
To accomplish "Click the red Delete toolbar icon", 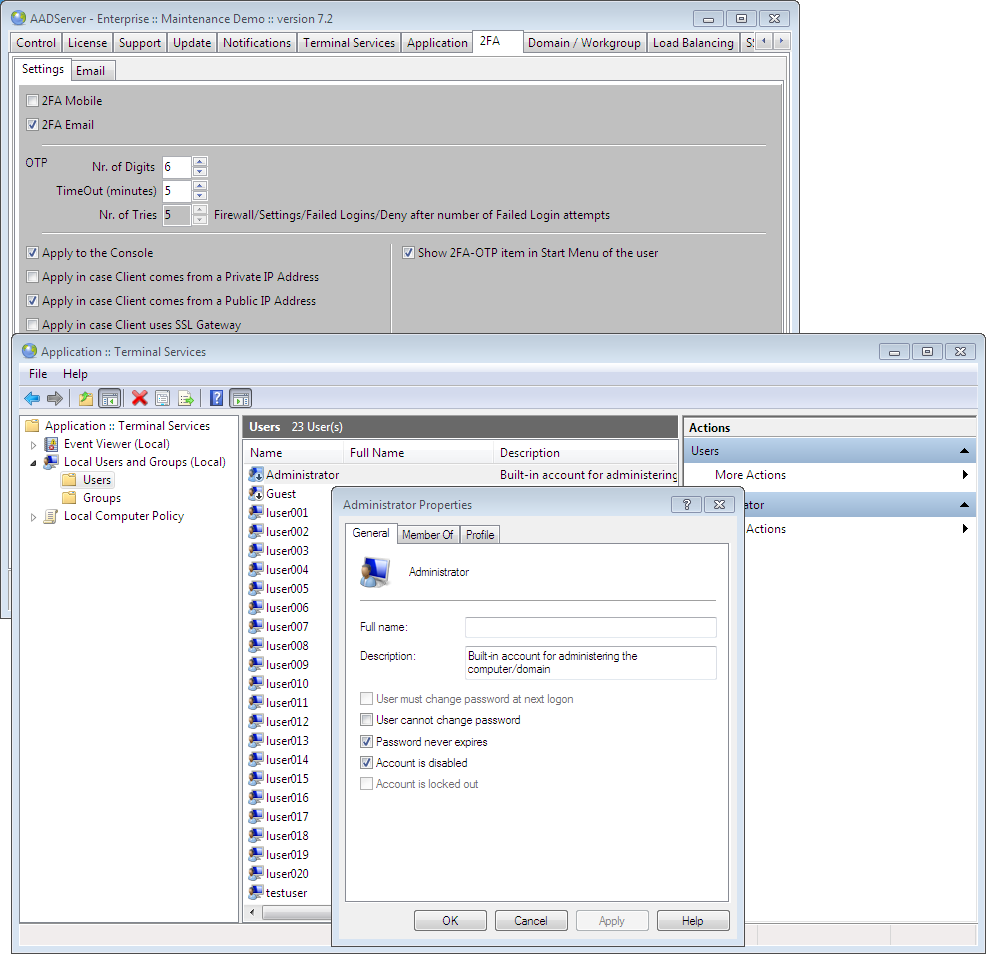I will click(140, 398).
